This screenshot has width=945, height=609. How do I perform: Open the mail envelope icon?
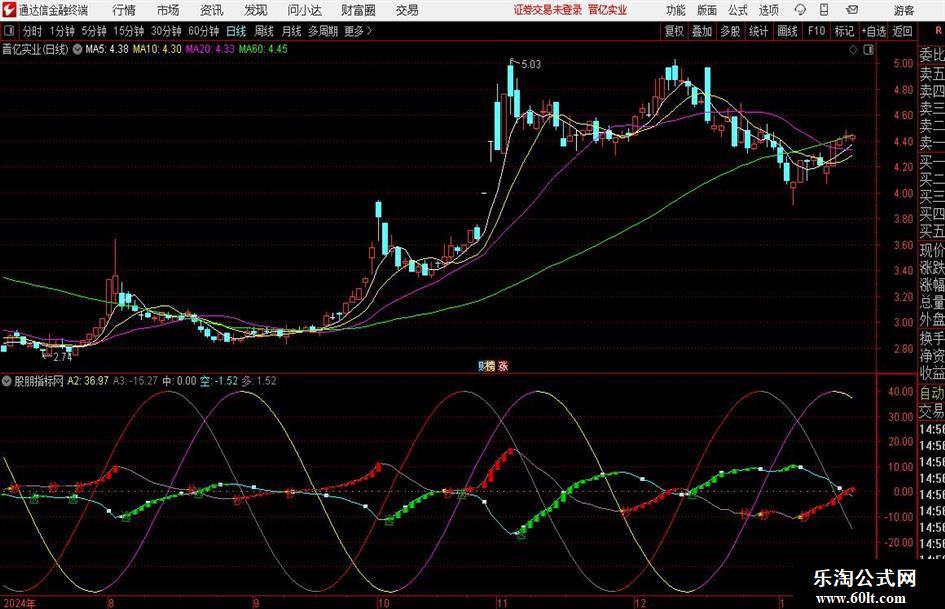[x=852, y=10]
